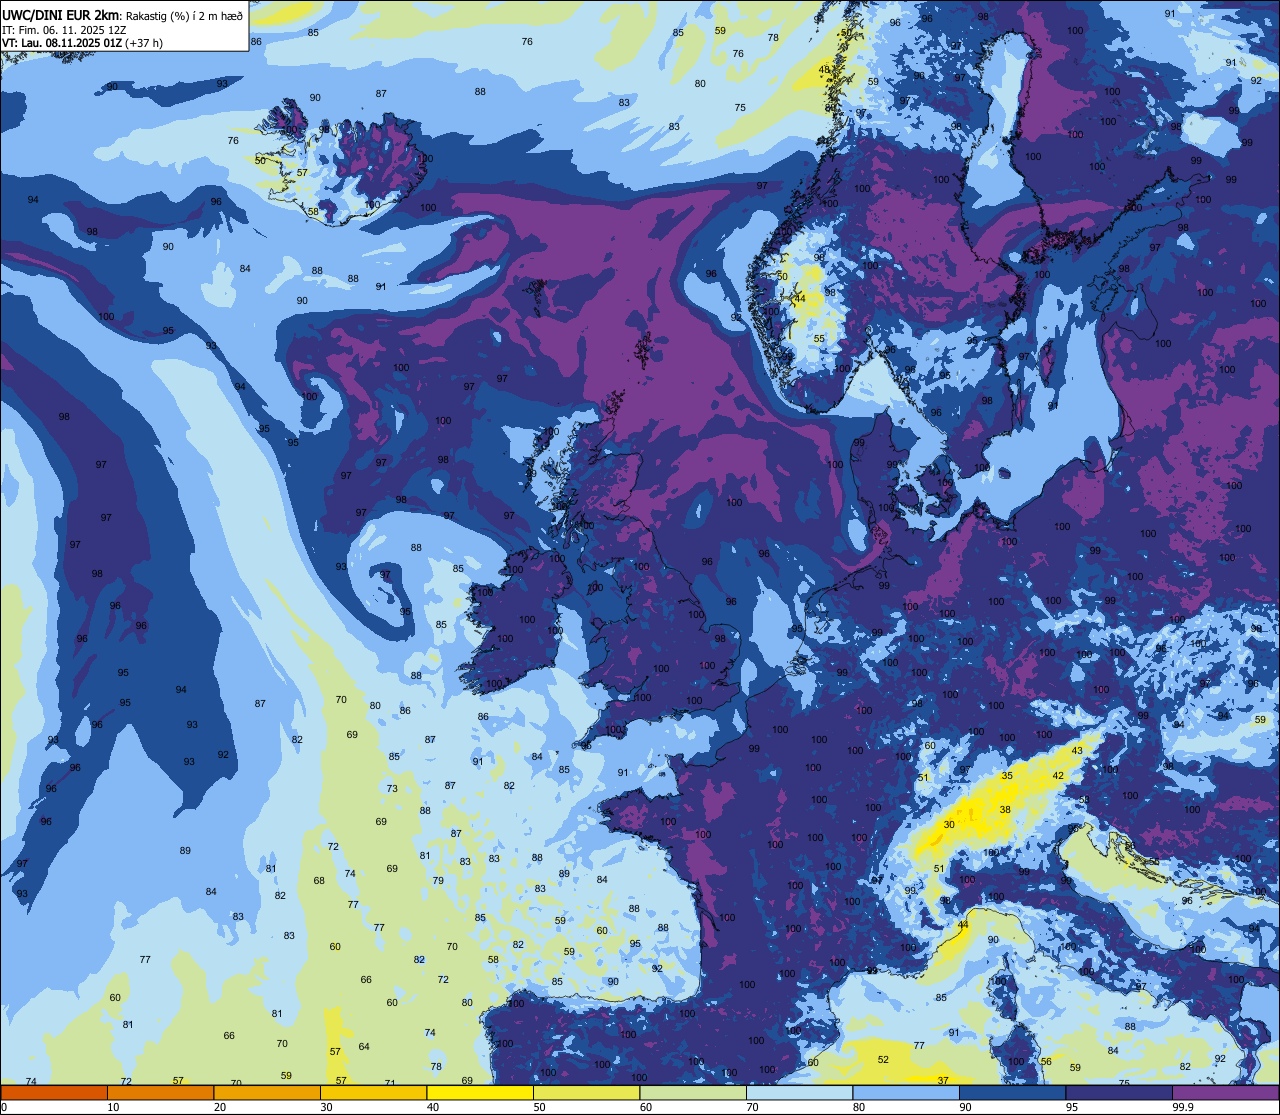Select the bright yellow 40–50 legend swatch

[x=480, y=1092]
